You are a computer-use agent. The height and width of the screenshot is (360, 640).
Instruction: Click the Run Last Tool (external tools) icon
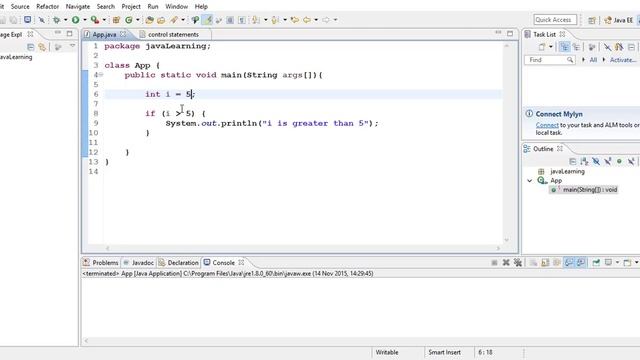pyautogui.click(x=95, y=20)
